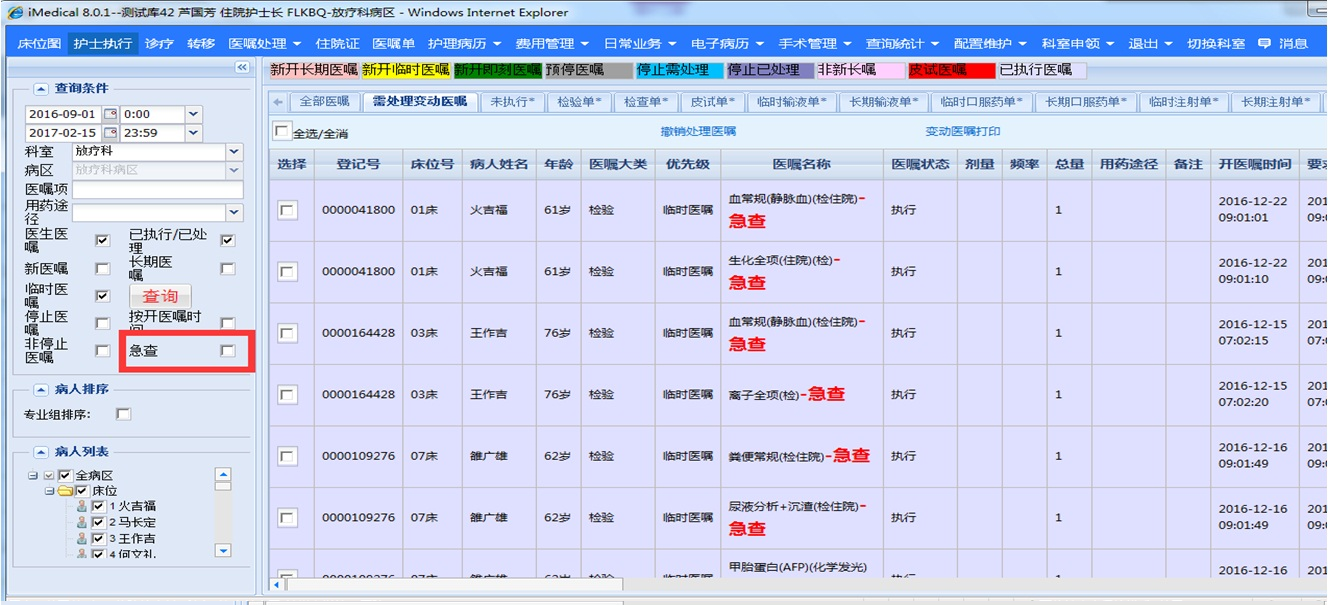Open calendar picker for 2016-09-01 date
This screenshot has width=1328, height=605.
(x=111, y=114)
